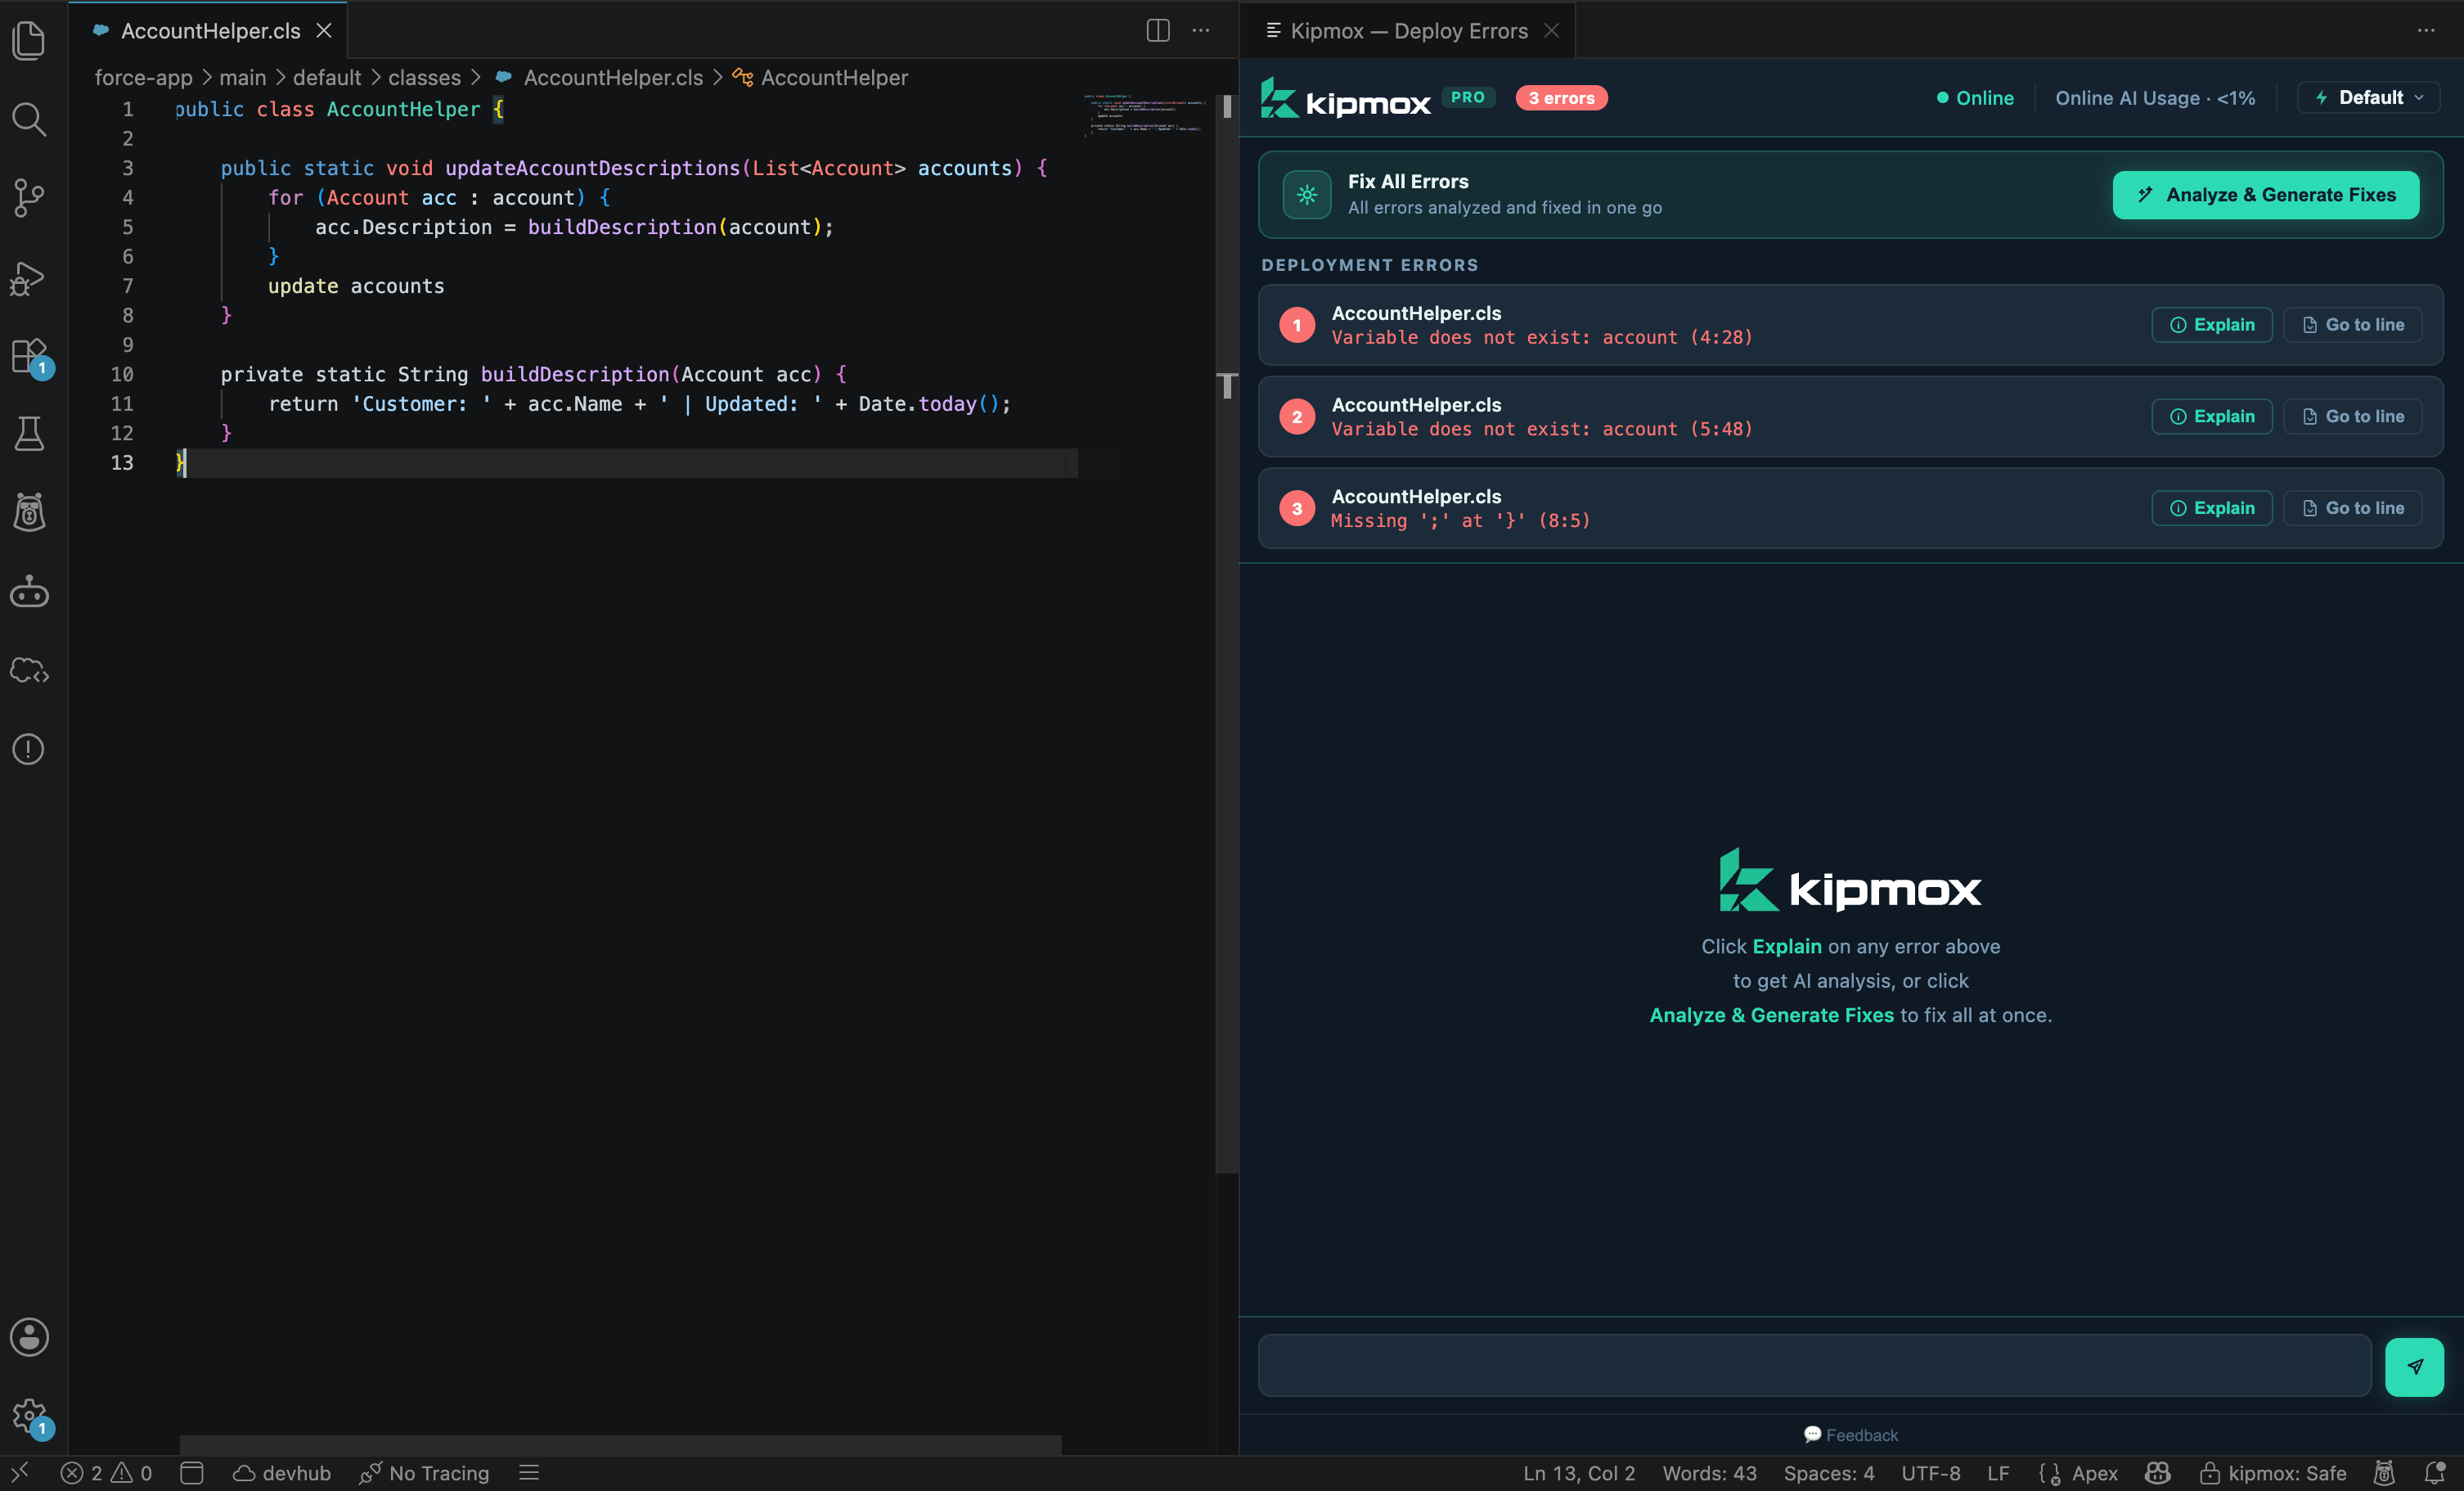Image resolution: width=2464 pixels, height=1491 pixels.
Task: Click the AccountHelper.cls file breadcrumb
Action: point(600,77)
